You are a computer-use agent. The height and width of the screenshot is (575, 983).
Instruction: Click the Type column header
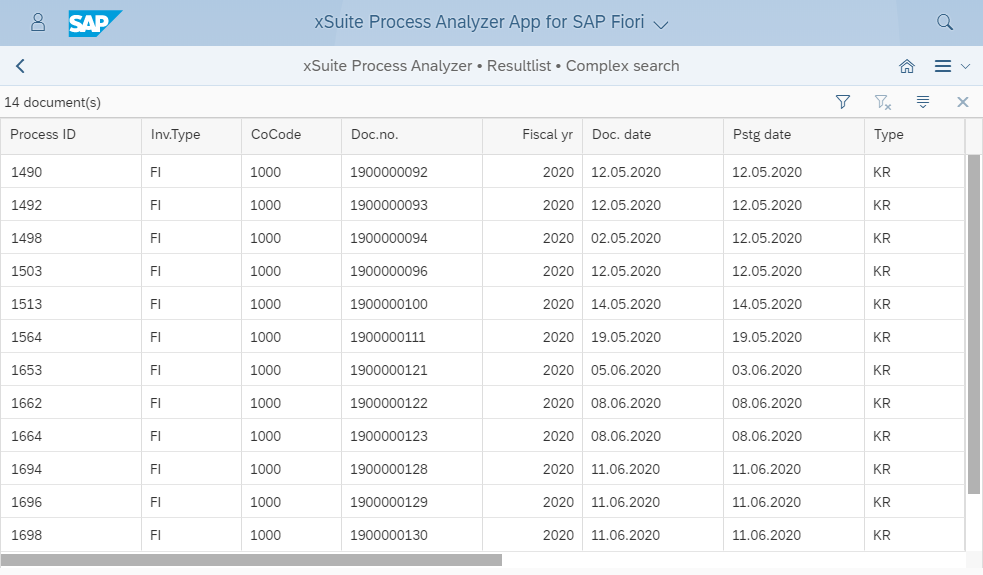tap(914, 135)
